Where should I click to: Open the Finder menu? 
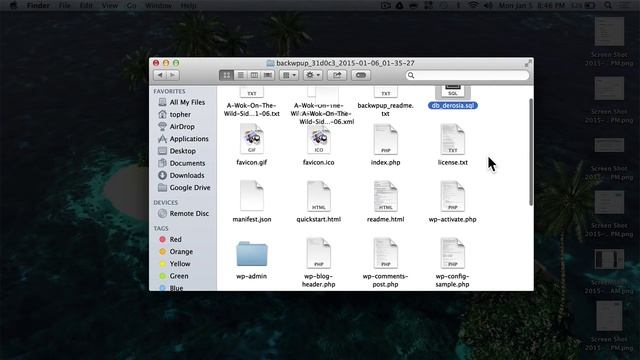point(38,5)
